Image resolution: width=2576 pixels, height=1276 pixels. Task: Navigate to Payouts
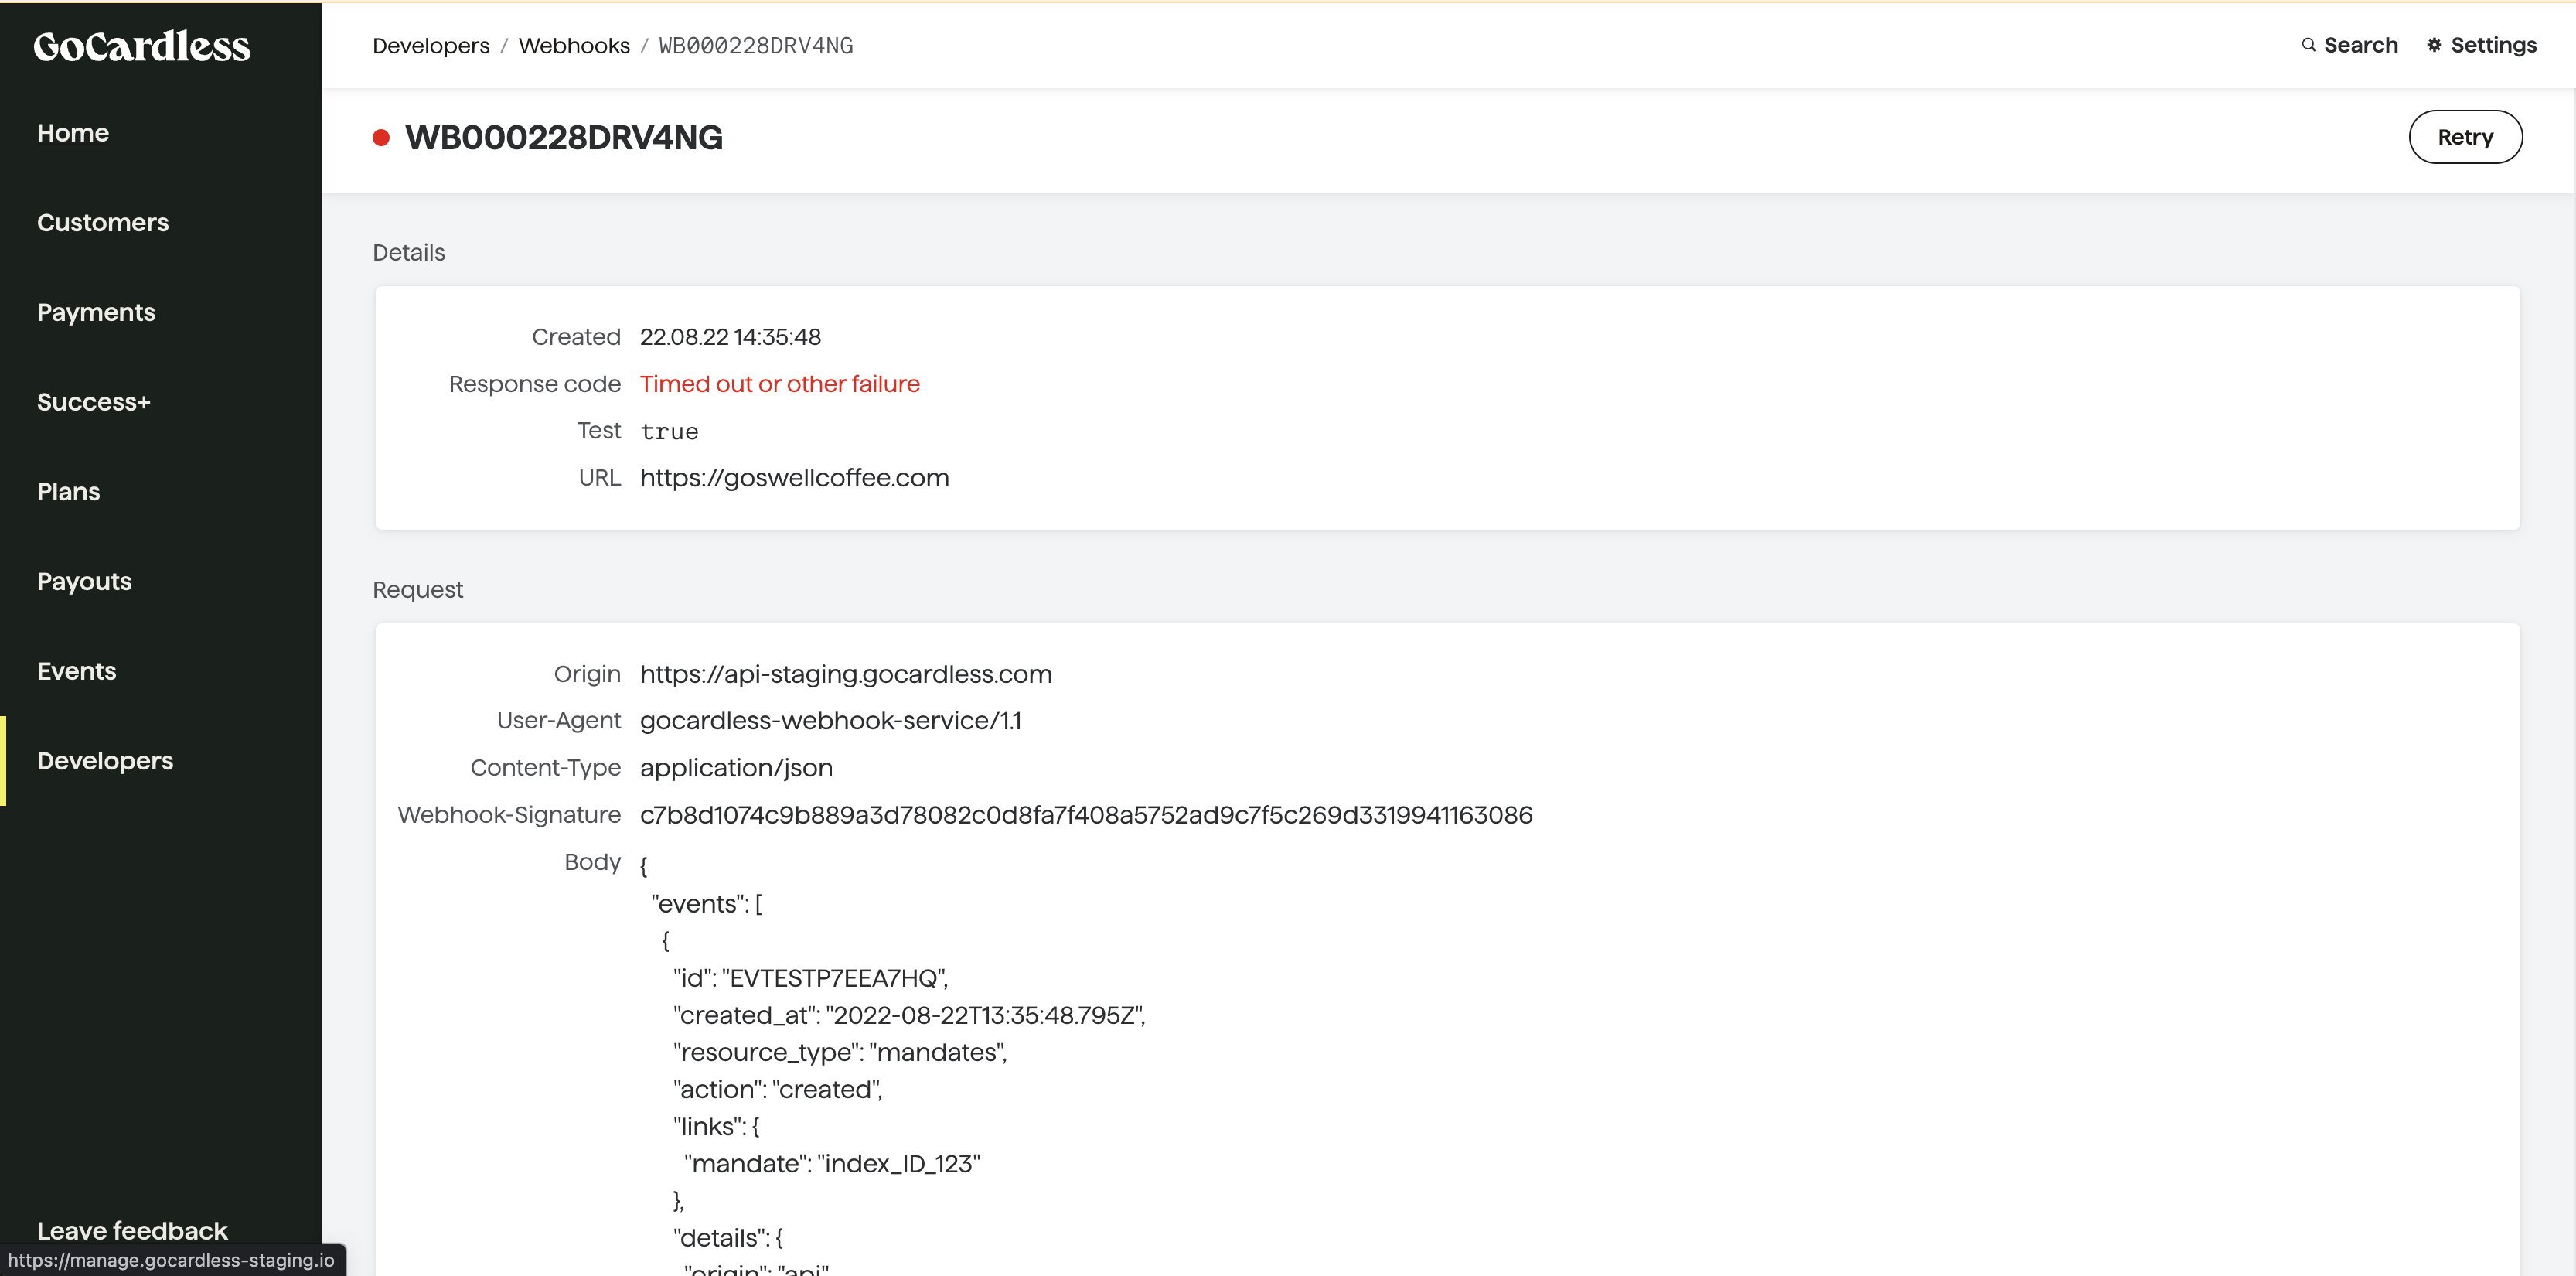(x=84, y=582)
